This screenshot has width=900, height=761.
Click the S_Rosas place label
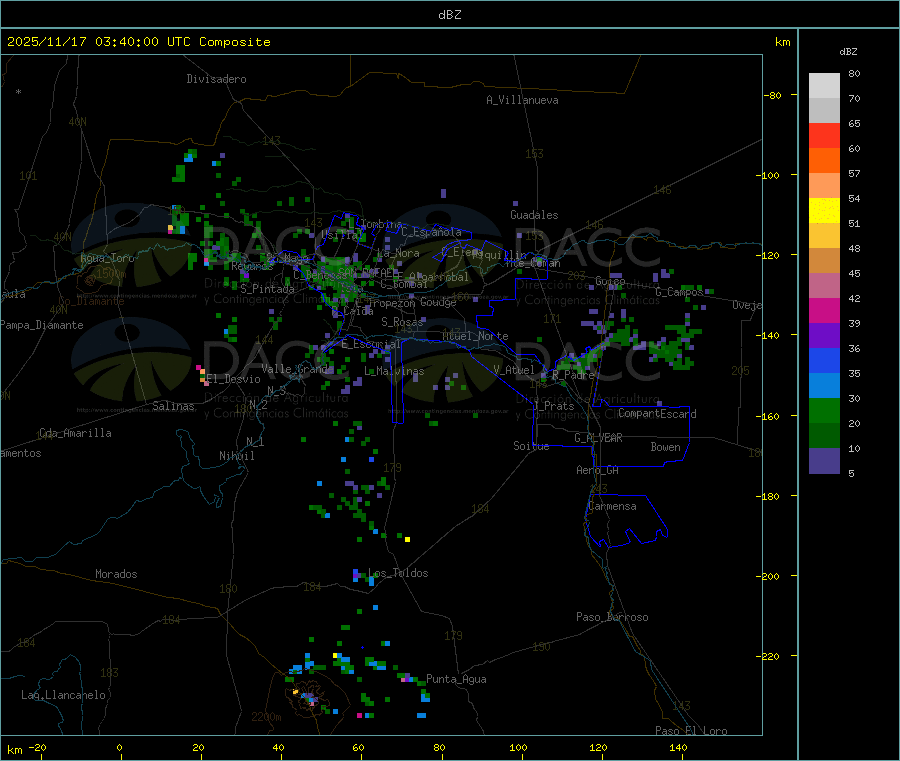coord(402,322)
